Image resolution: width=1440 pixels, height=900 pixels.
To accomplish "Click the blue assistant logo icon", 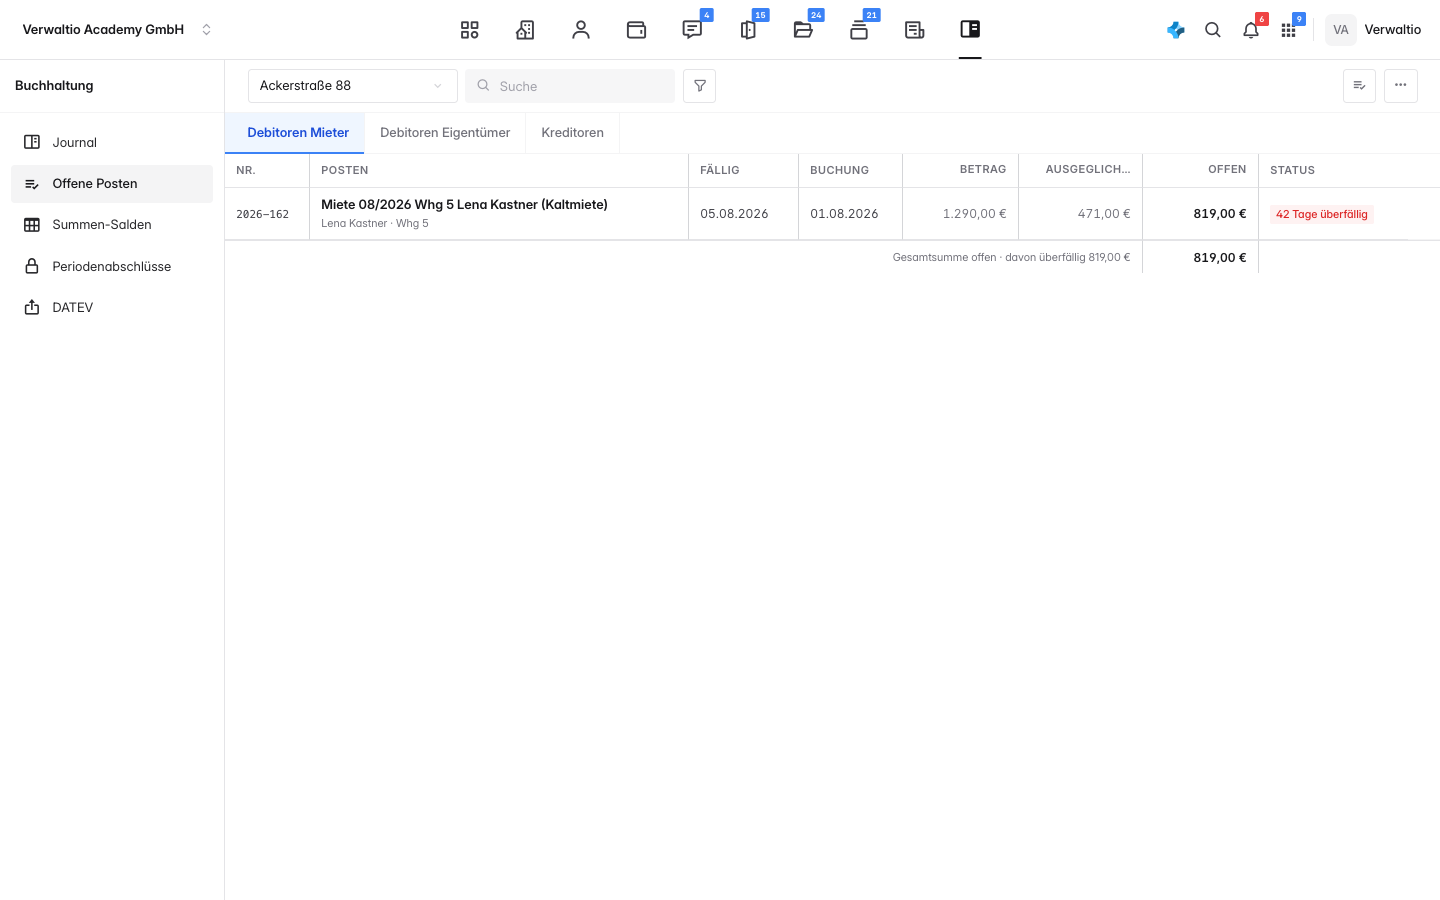I will (x=1176, y=30).
